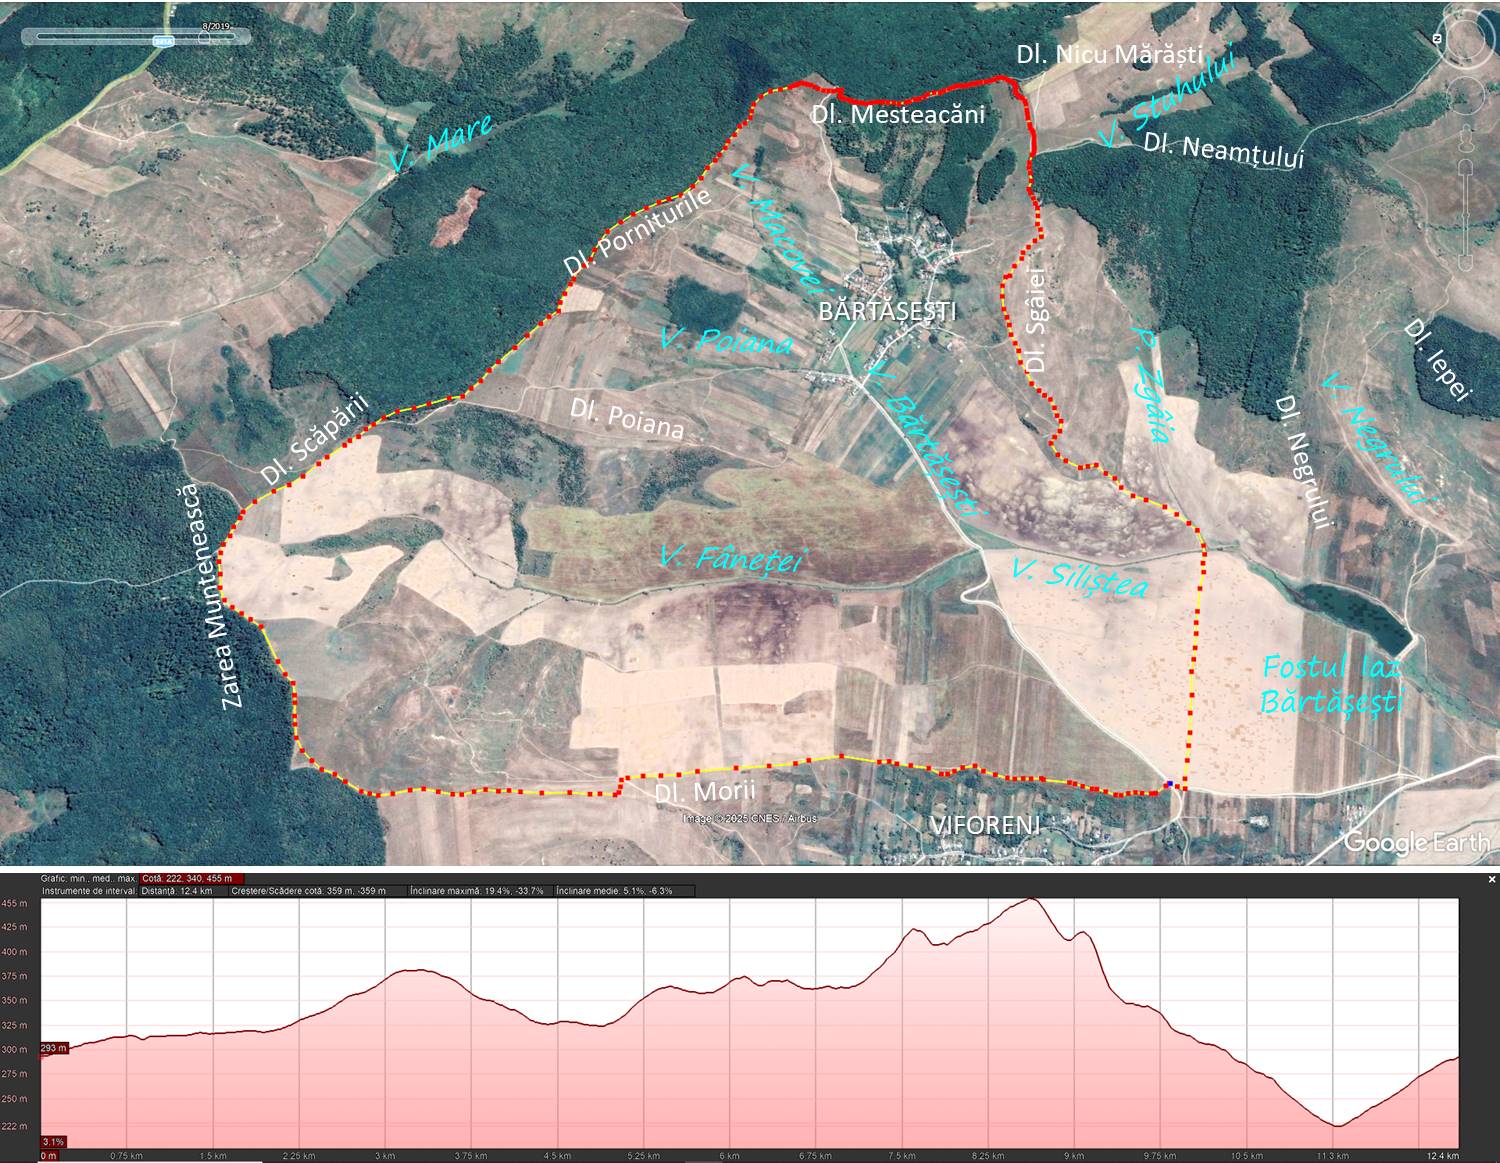Image resolution: width=1500 pixels, height=1163 pixels.
Task: Click the Google Earth logo watermark
Action: pyautogui.click(x=1415, y=842)
